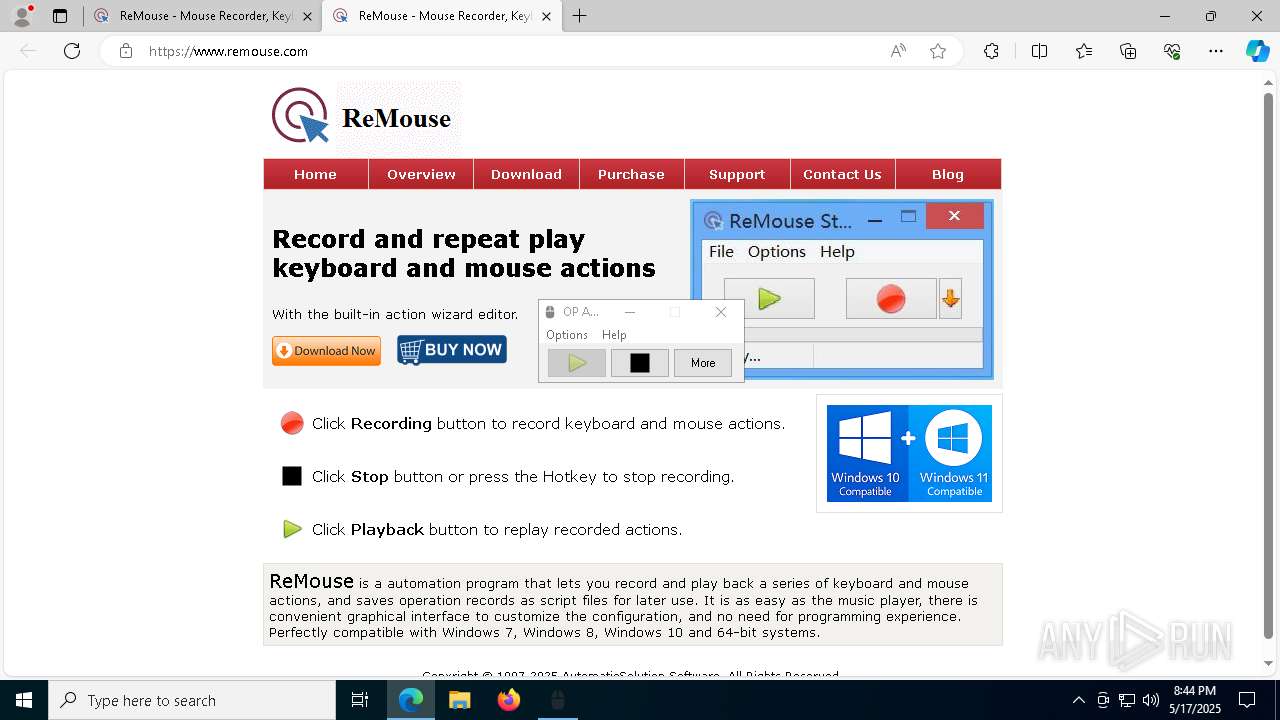Open the Support navigation tab
The height and width of the screenshot is (720, 1280).
point(737,174)
